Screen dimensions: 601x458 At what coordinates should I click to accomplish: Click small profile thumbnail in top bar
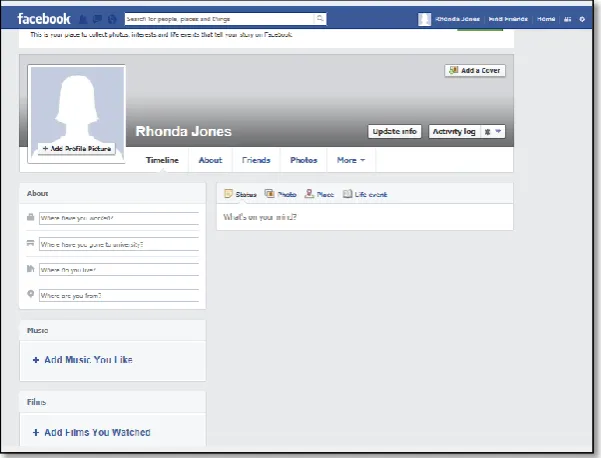(424, 19)
